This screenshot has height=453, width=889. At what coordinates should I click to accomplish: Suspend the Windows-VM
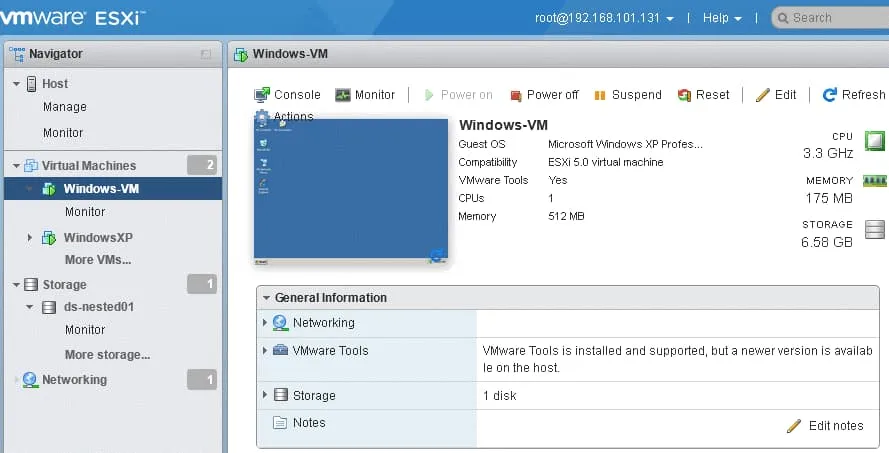click(627, 95)
